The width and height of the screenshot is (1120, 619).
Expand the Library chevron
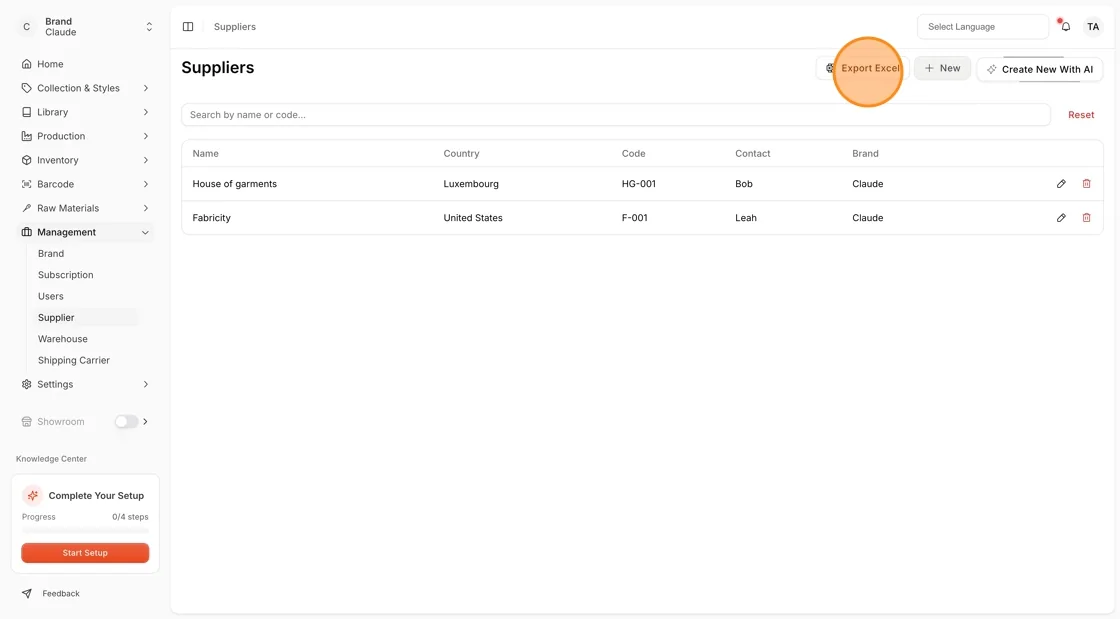[x=146, y=112]
